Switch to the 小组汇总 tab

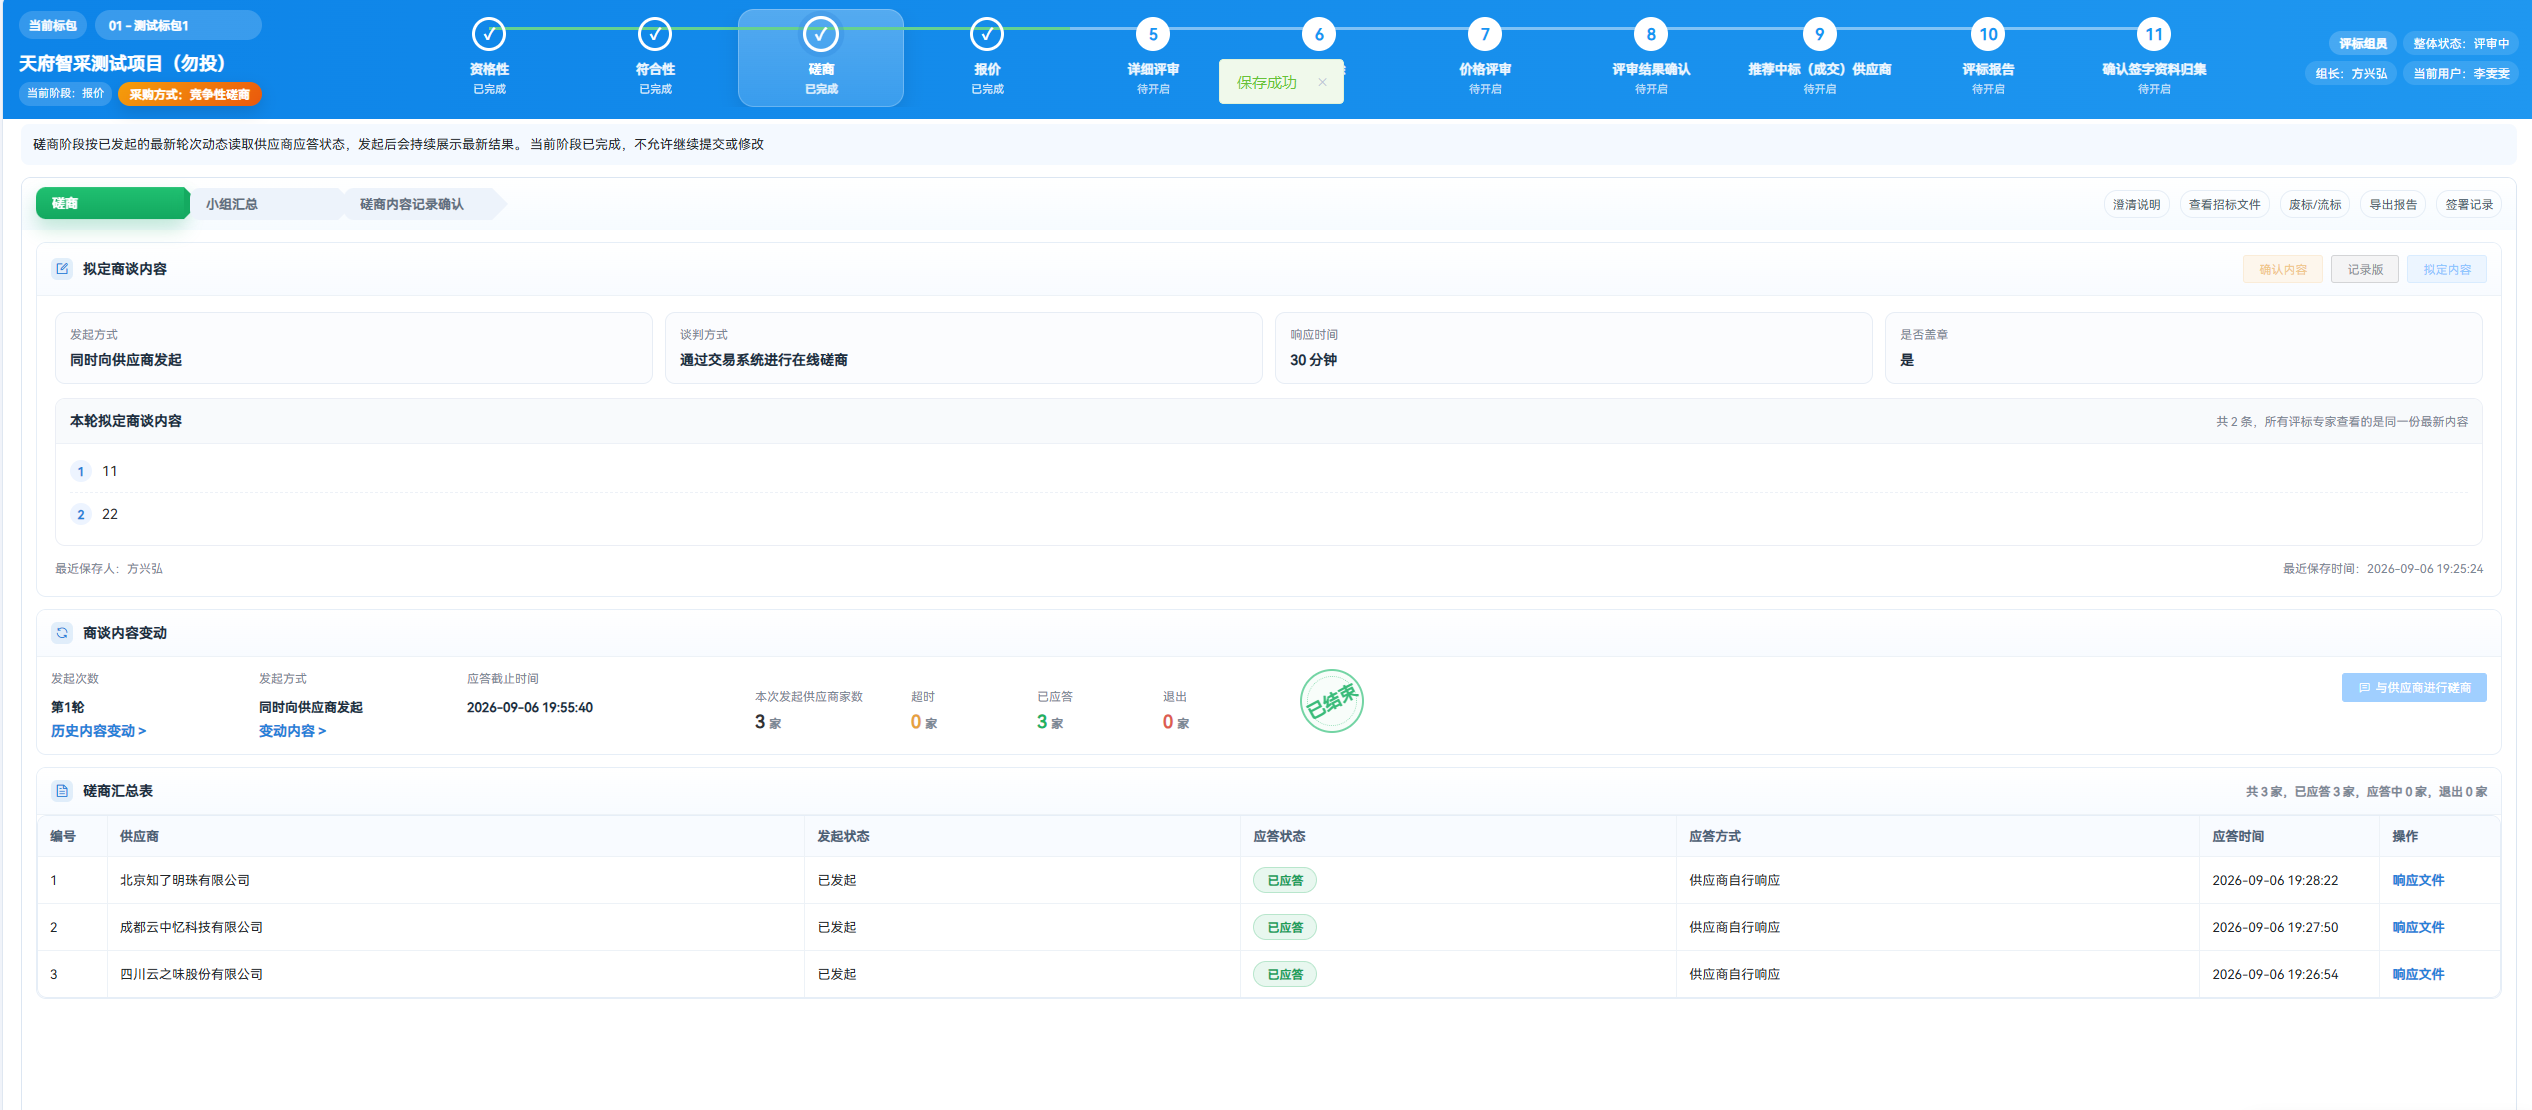tap(265, 204)
